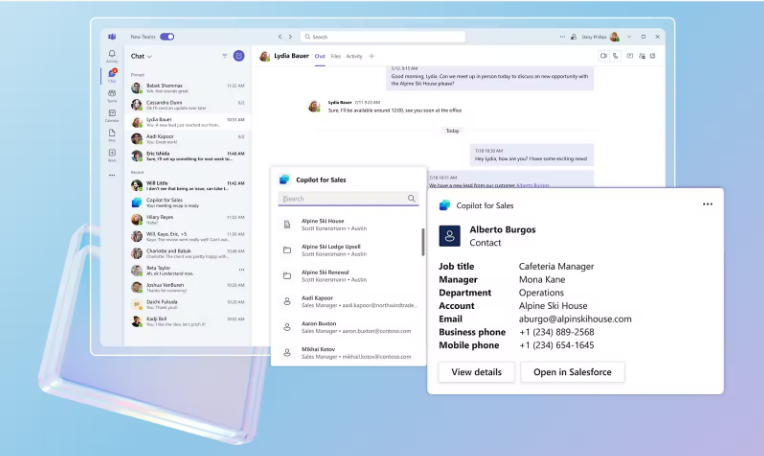This screenshot has width=764, height=456.
Task: Open Files in the left rail
Action: [112, 135]
